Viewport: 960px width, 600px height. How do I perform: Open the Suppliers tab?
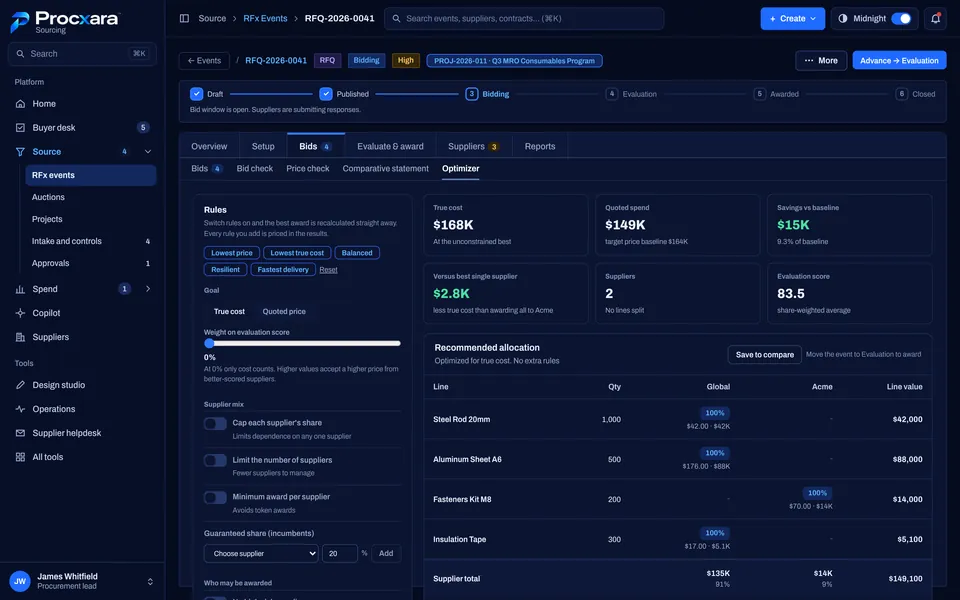(473, 146)
